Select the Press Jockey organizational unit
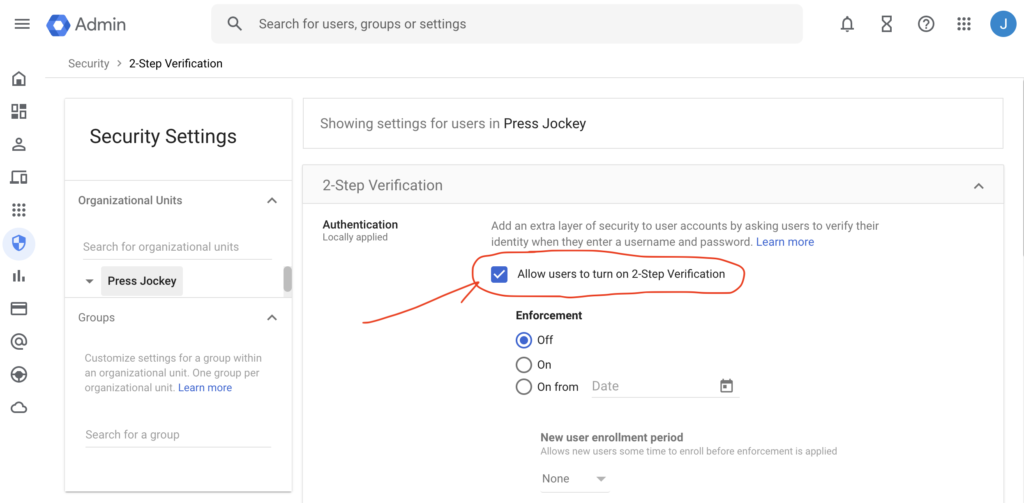The image size is (1024, 503). (142, 281)
